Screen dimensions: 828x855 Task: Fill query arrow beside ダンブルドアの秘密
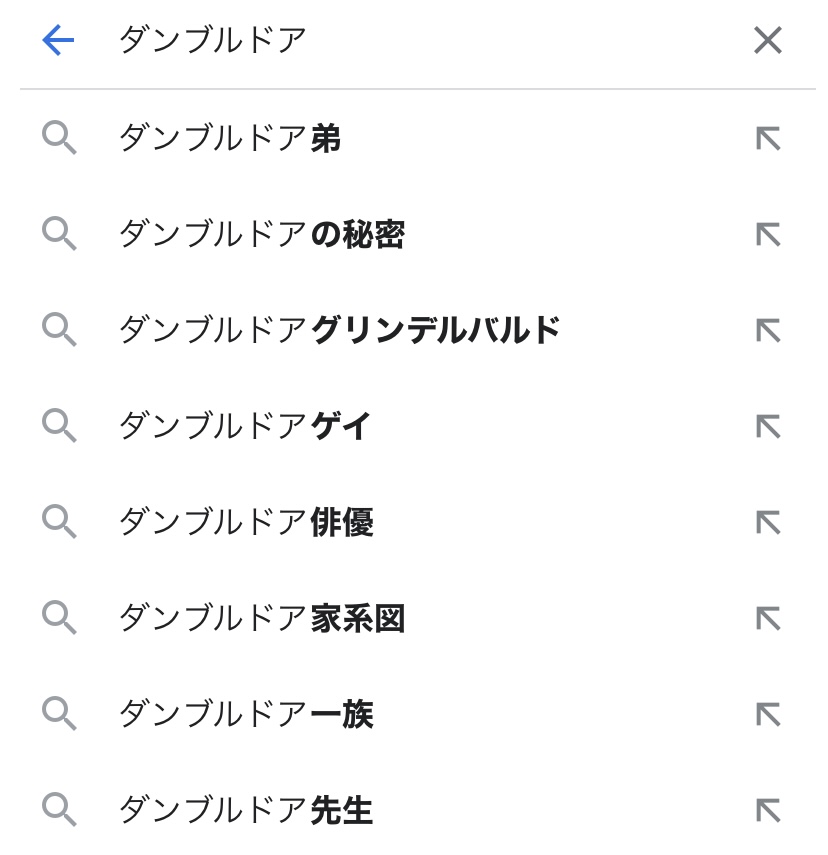point(767,234)
